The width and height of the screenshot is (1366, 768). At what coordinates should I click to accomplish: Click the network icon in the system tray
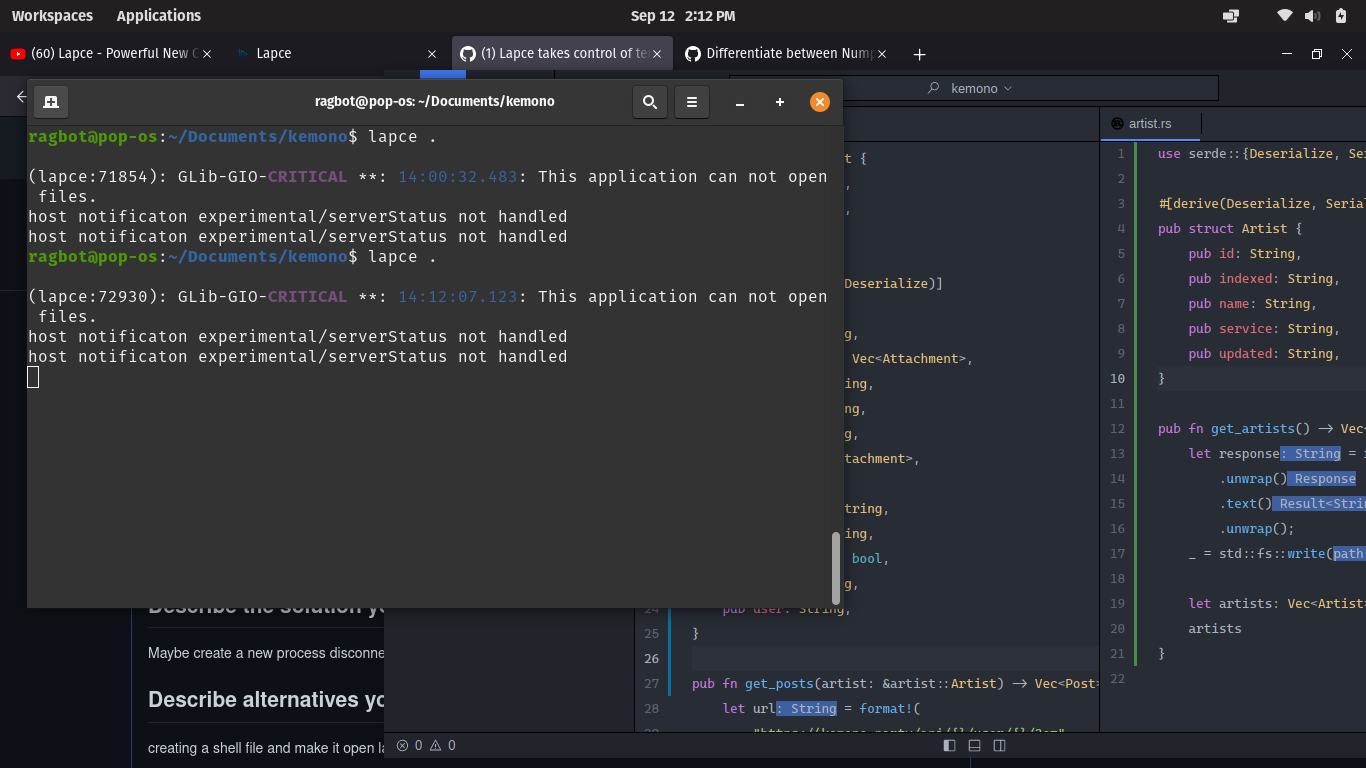point(1284,15)
